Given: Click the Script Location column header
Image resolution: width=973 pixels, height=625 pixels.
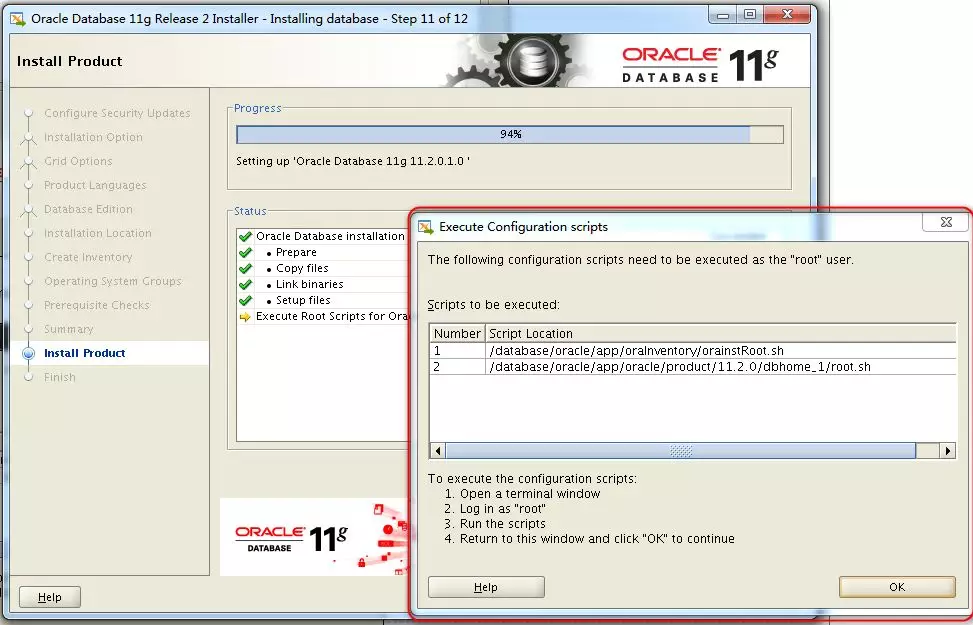Looking at the screenshot, I should [x=720, y=334].
